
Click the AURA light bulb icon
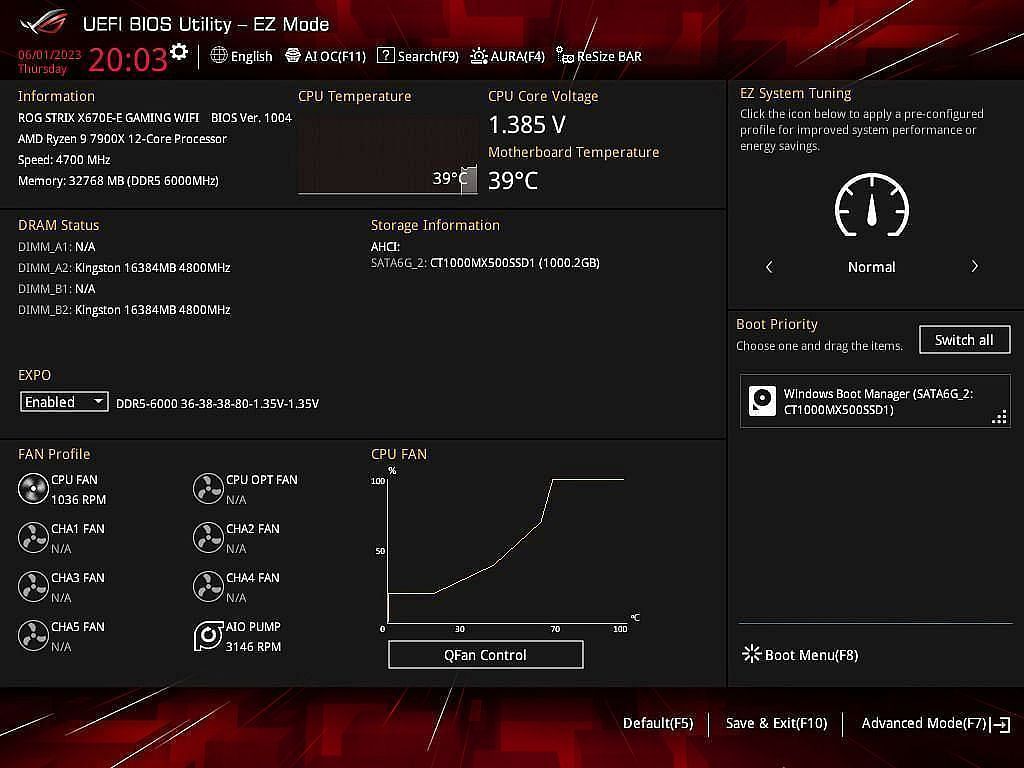[479, 56]
